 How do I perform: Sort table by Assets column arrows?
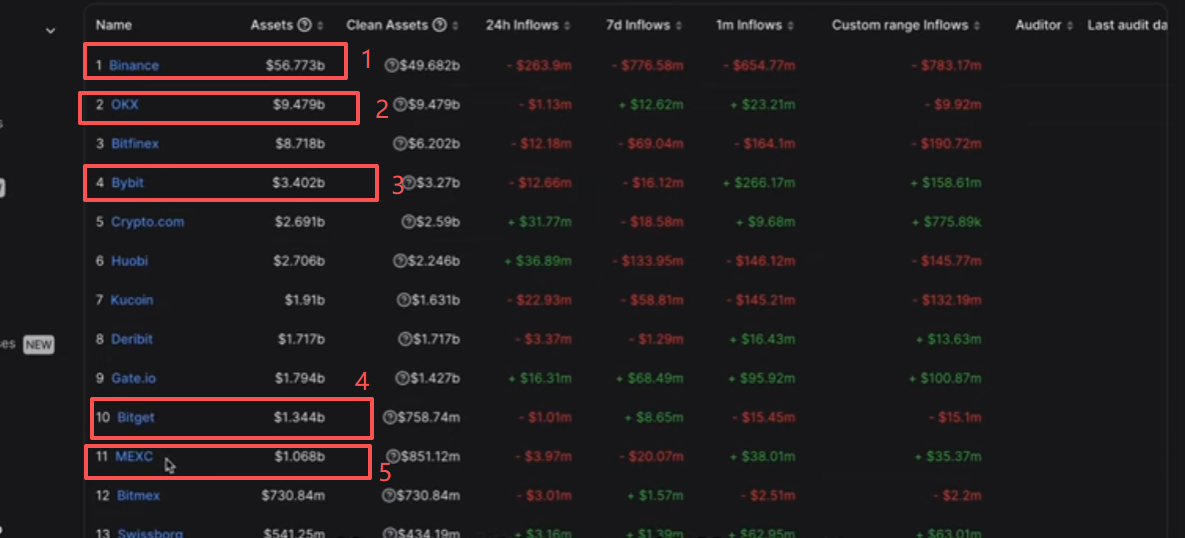(320, 25)
